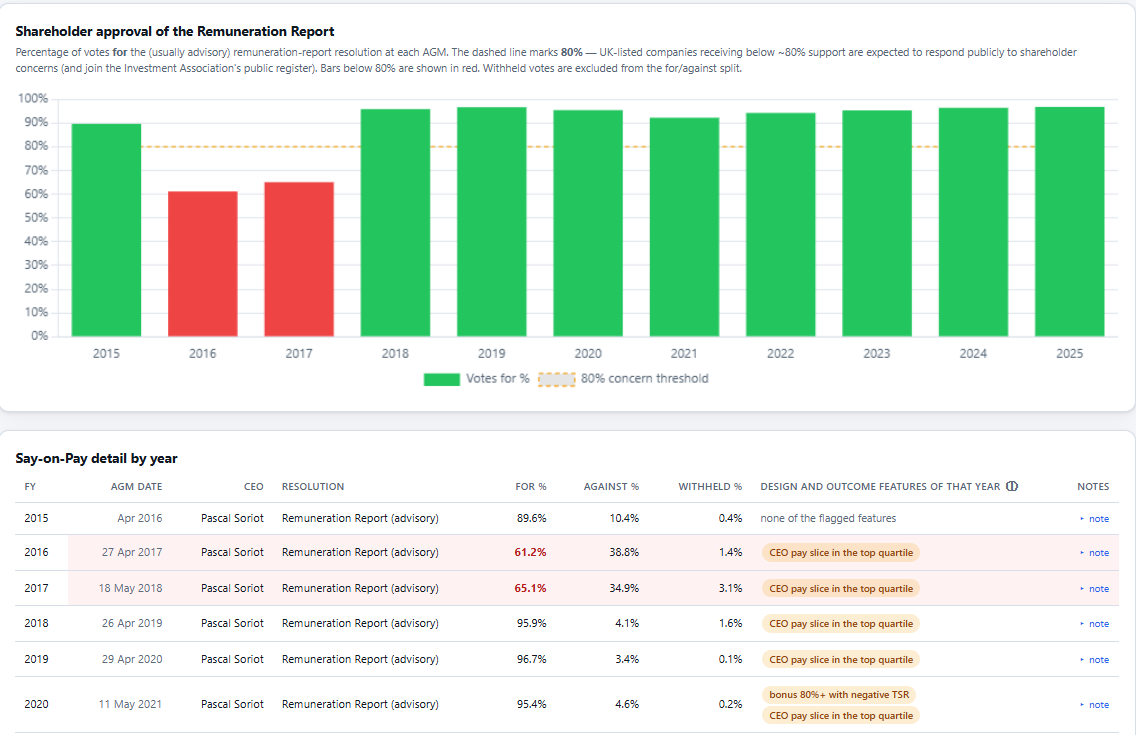Click the '89.6%' For value in FY 2015
This screenshot has width=1136, height=735.
[x=532, y=518]
